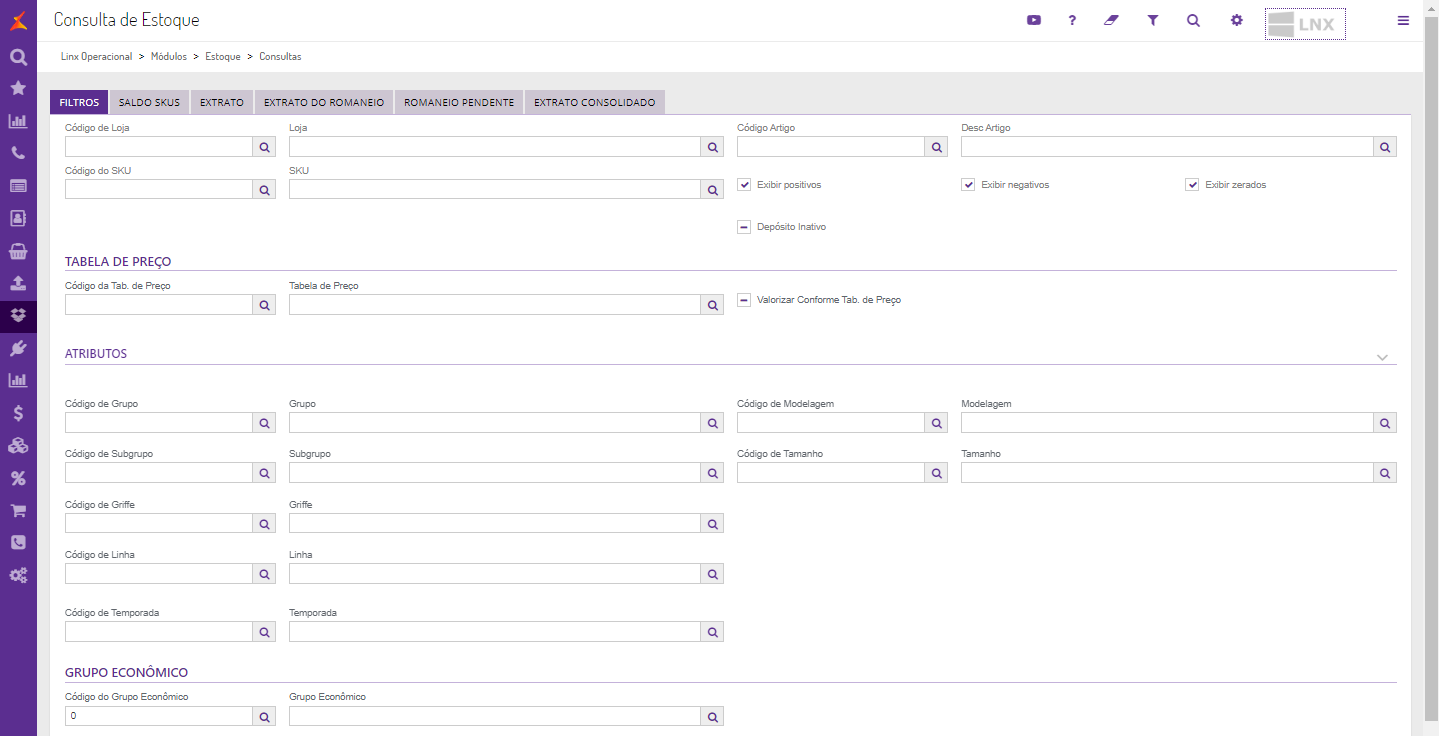Focus the Código do SKU input field
Viewport: 1439px width, 736px height.
[158, 190]
